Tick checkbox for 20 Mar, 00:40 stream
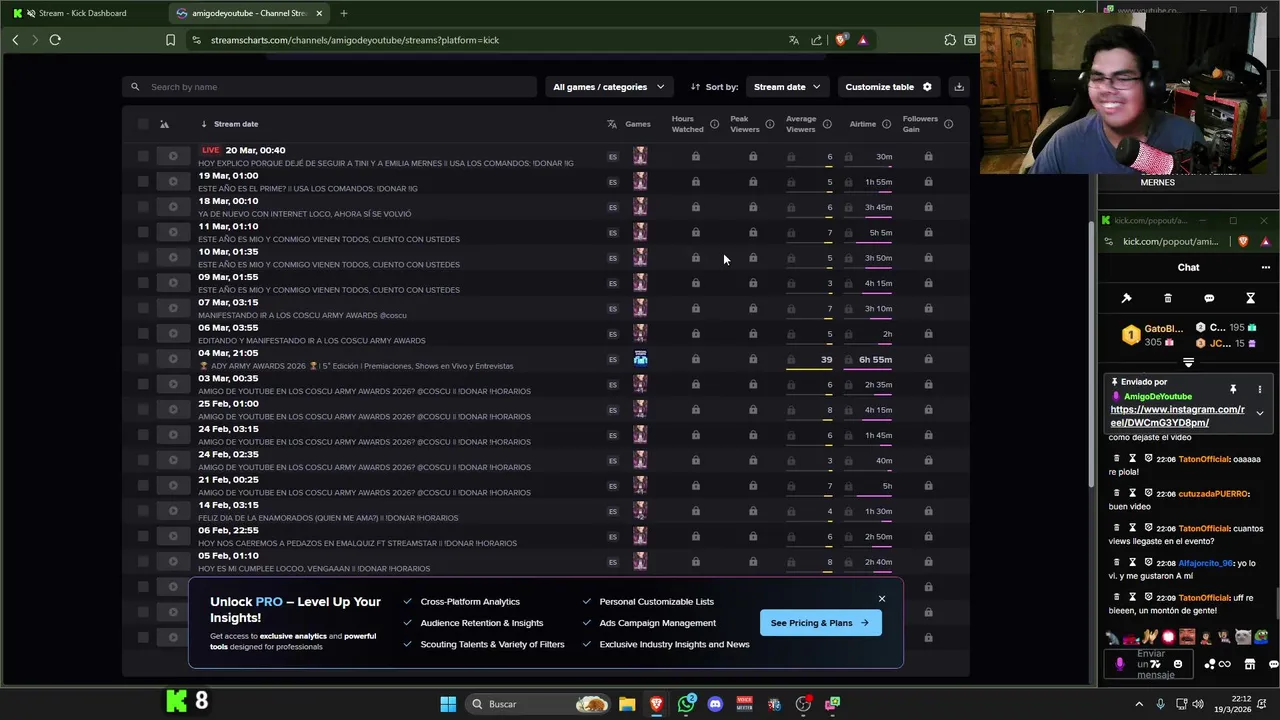This screenshot has width=1280, height=720. 143,156
